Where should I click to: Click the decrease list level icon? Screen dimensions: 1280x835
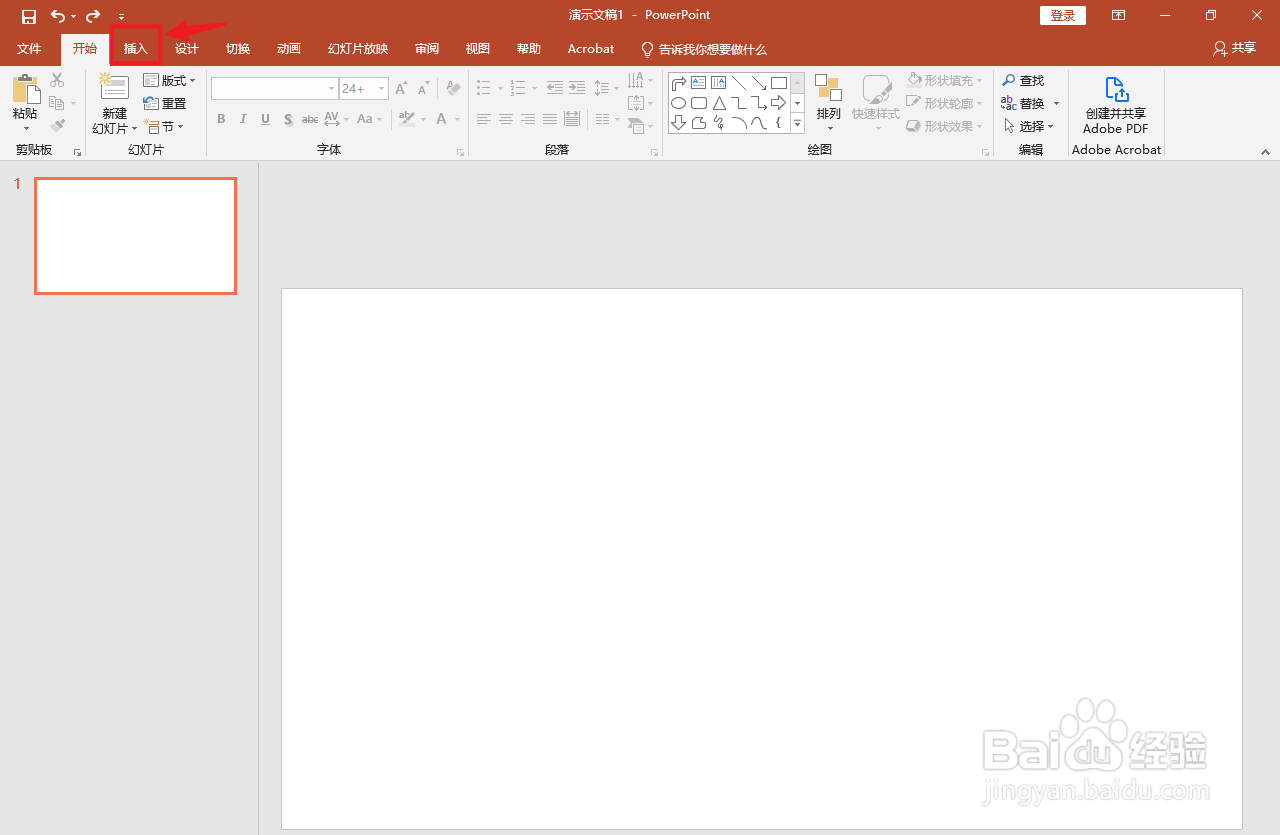click(555, 88)
